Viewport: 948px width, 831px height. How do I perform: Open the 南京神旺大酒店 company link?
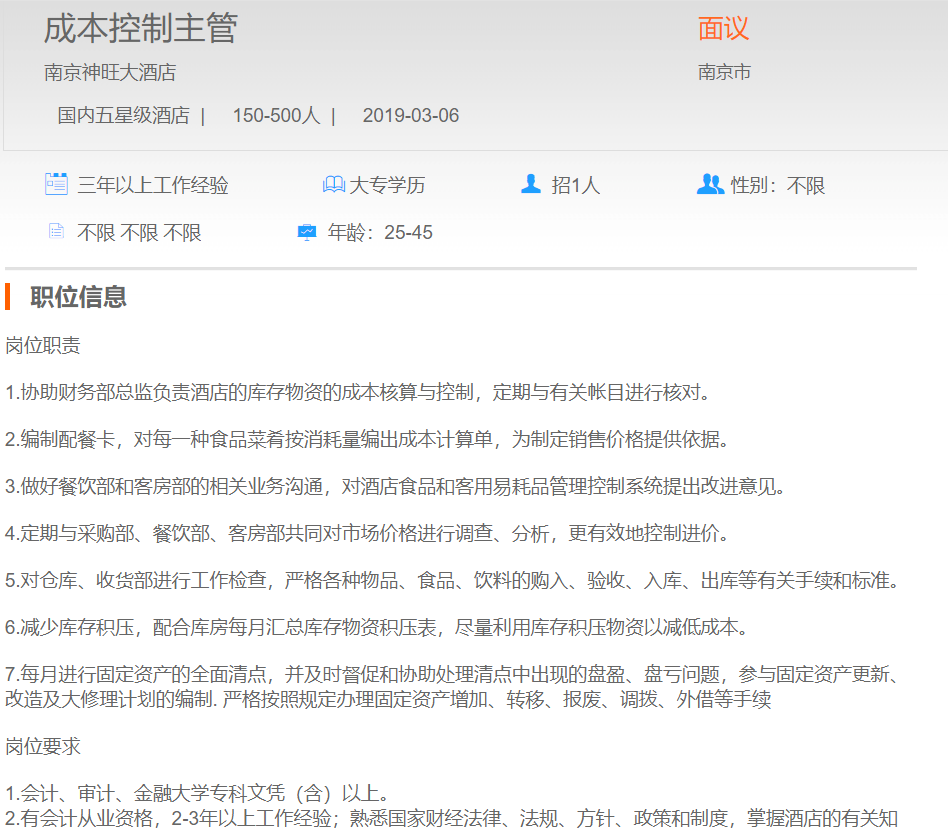[110, 72]
